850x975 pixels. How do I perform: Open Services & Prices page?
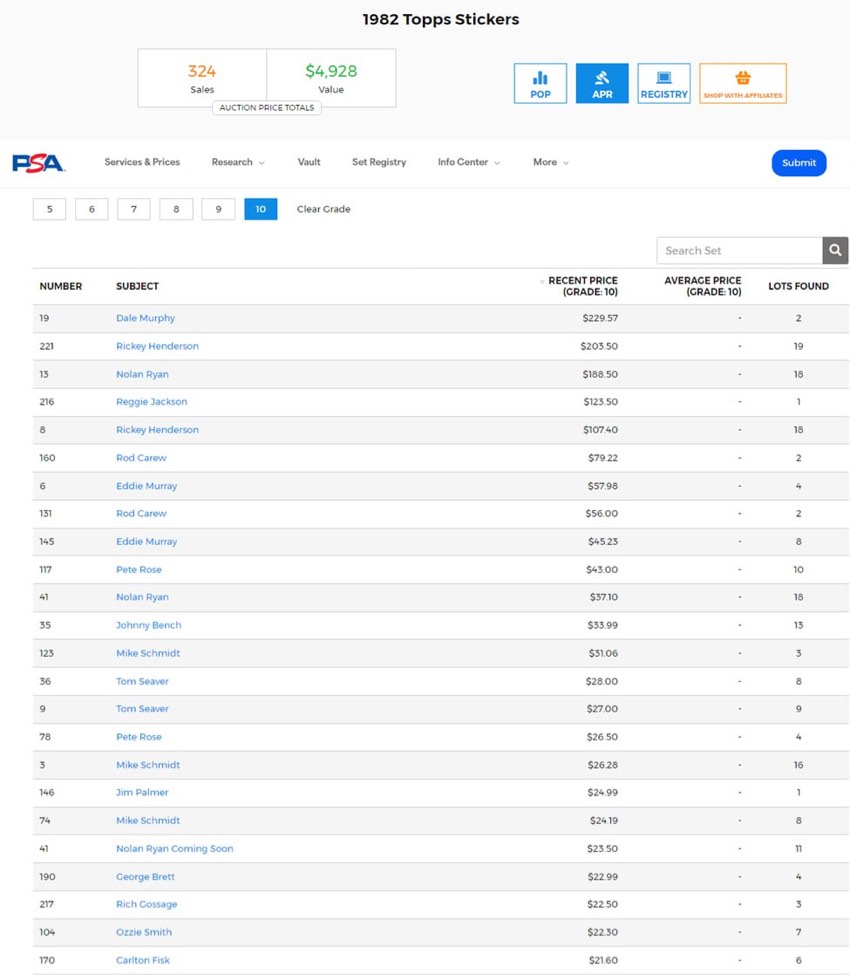(142, 162)
